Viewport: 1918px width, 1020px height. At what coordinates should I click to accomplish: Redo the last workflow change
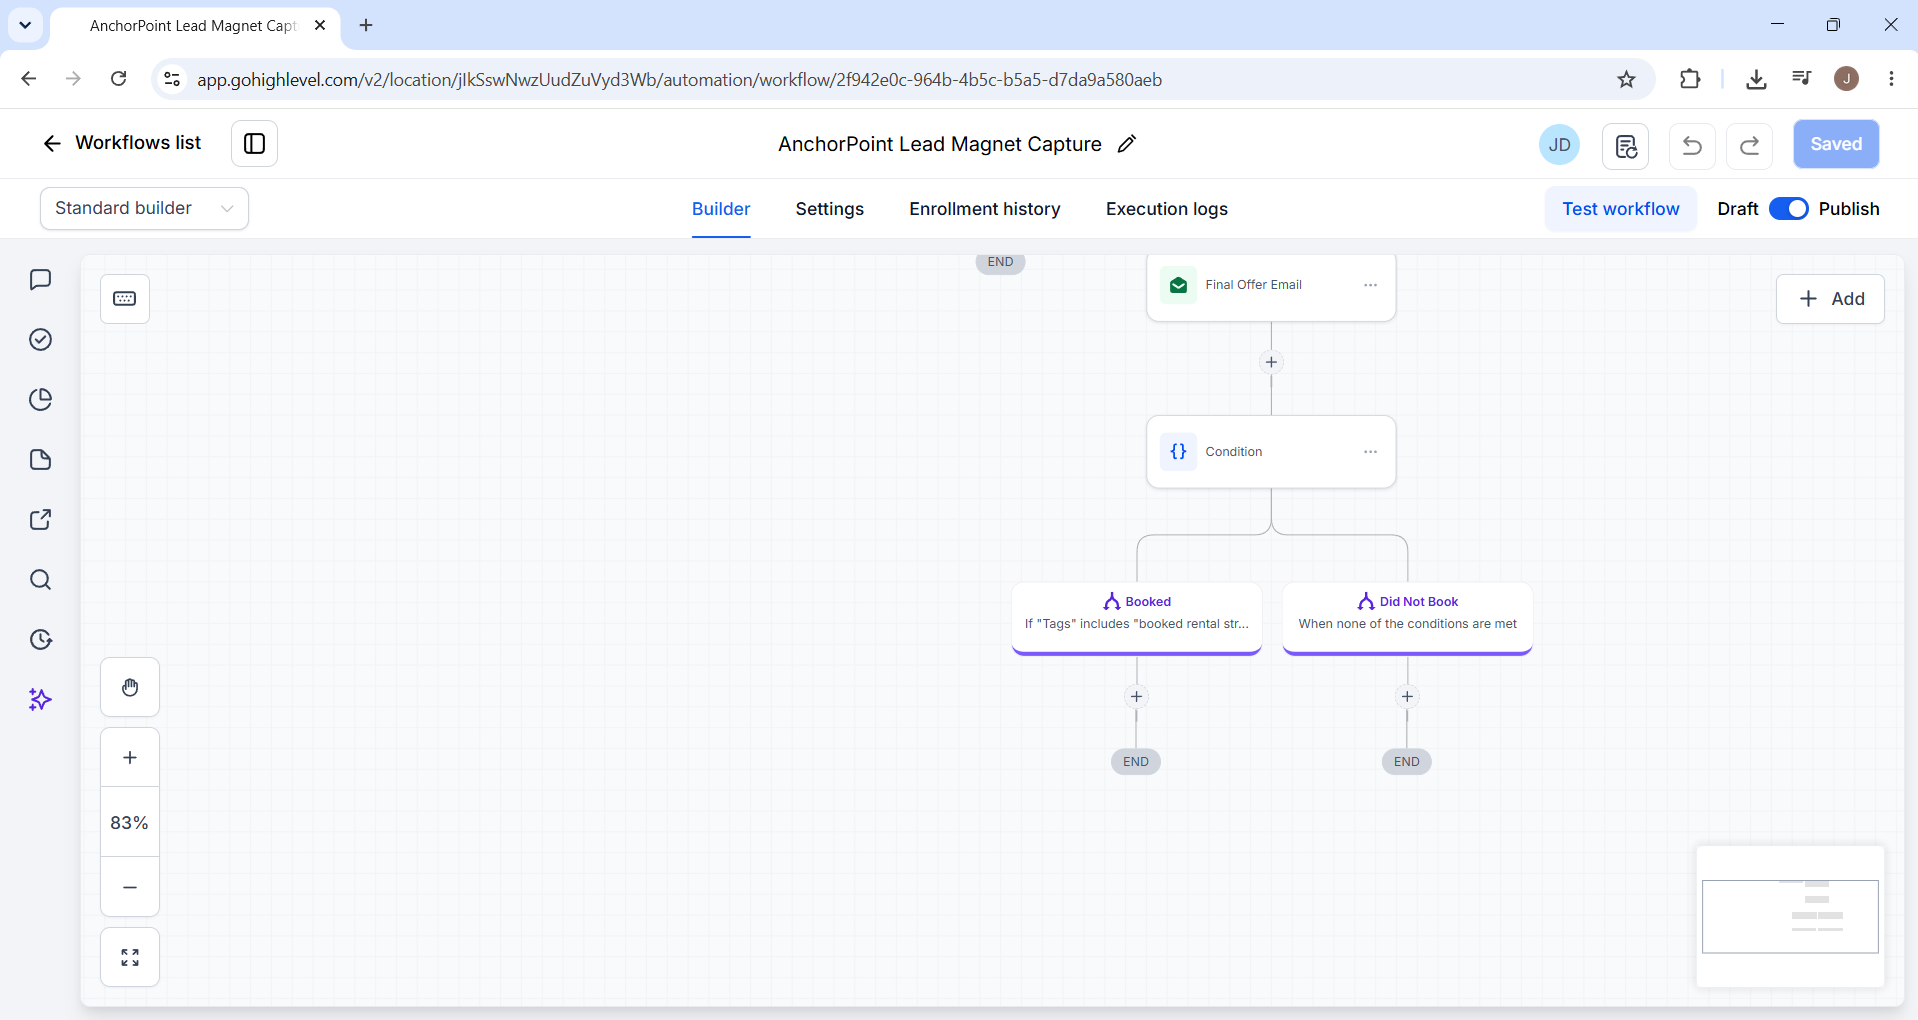pyautogui.click(x=1749, y=146)
